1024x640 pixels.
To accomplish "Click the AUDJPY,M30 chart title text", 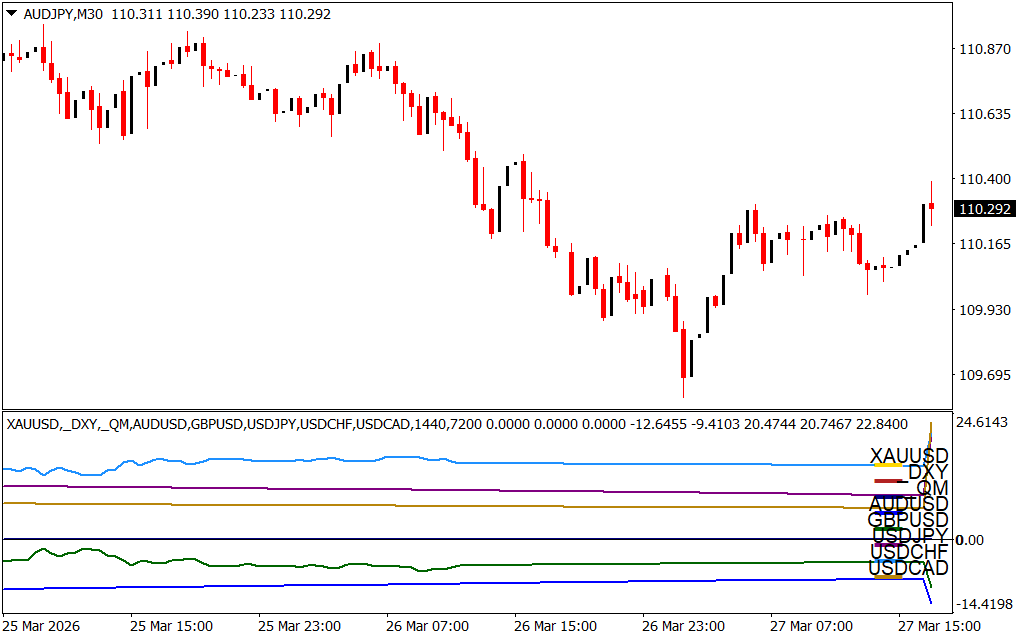I will point(64,14).
